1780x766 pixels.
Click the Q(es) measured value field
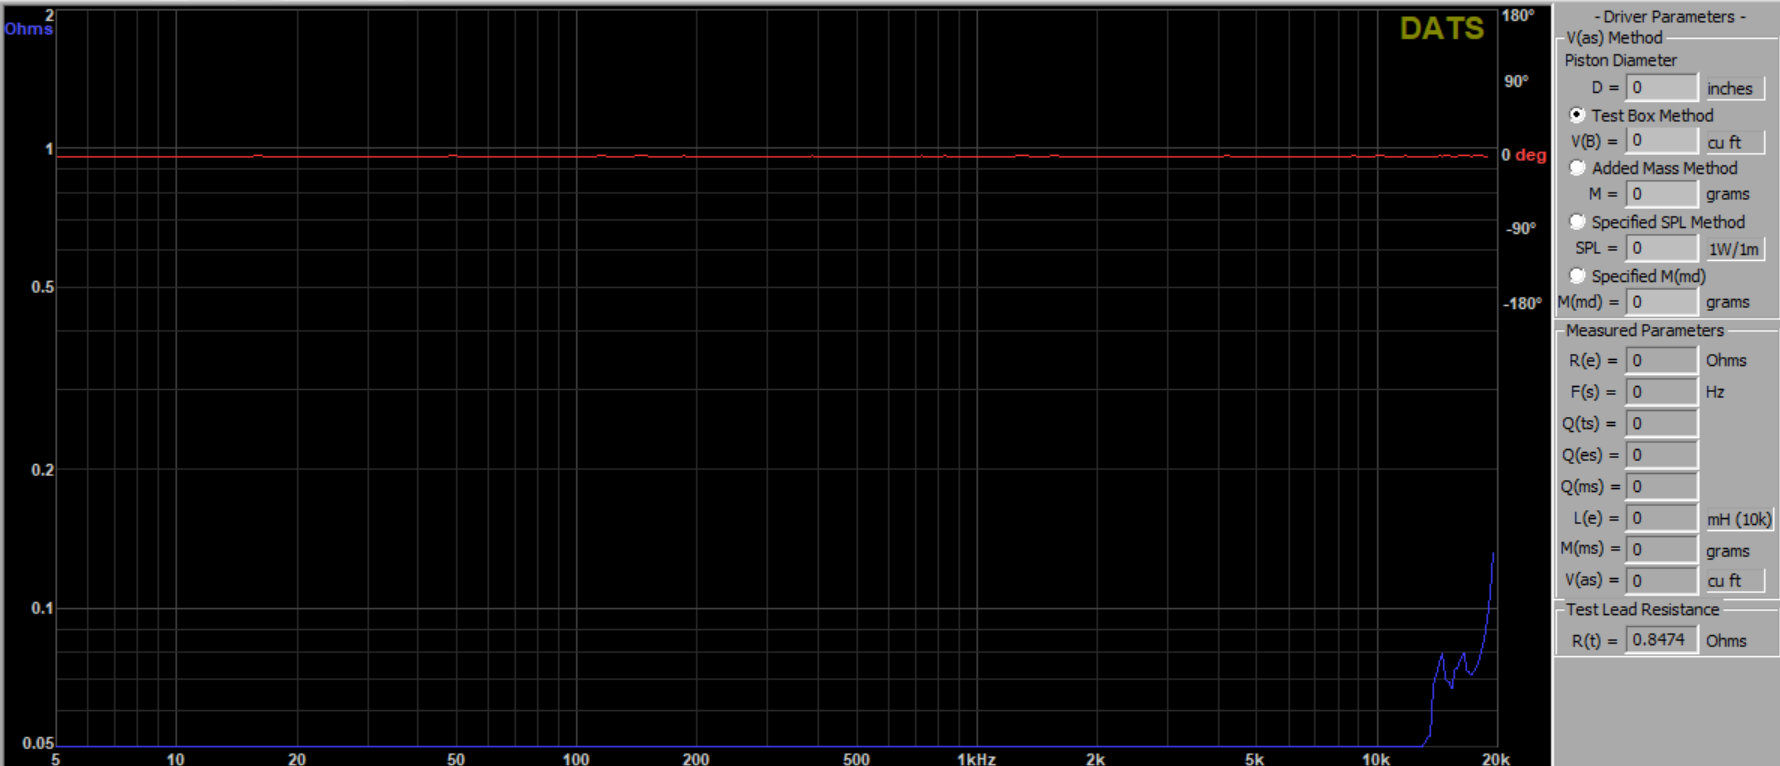[x=1661, y=455]
